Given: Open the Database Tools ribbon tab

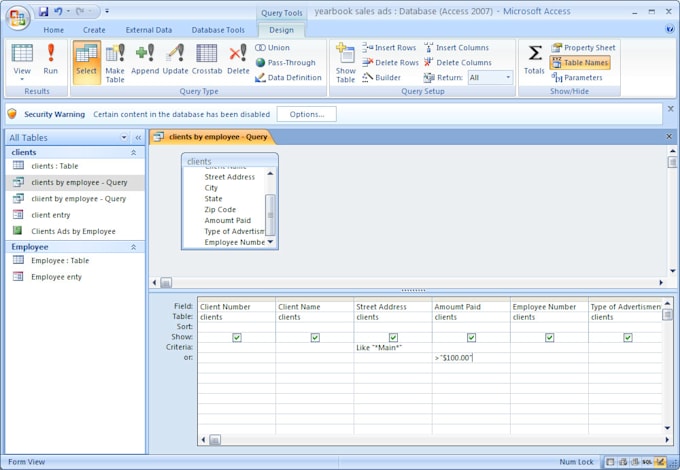Looking at the screenshot, I should pyautogui.click(x=218, y=30).
